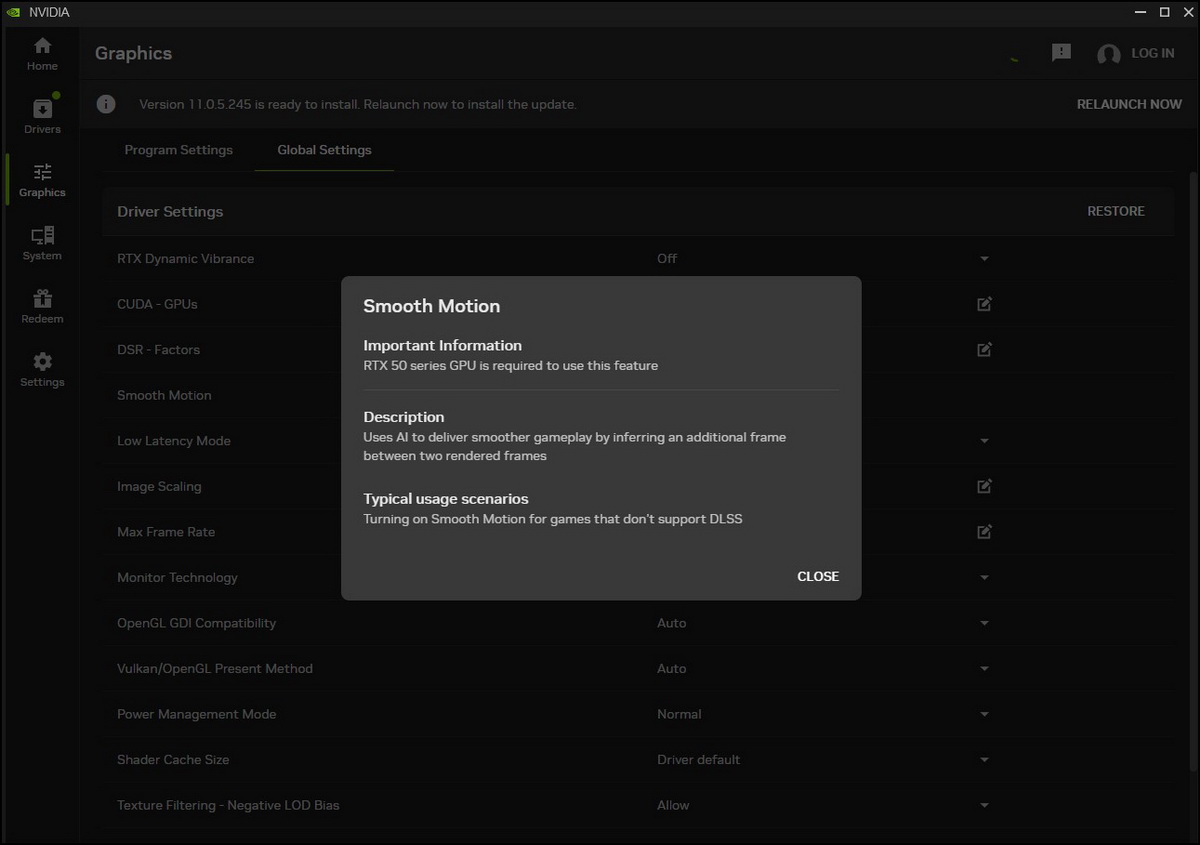
Task: Expand Monitor Technology dropdown arrow
Action: click(984, 578)
